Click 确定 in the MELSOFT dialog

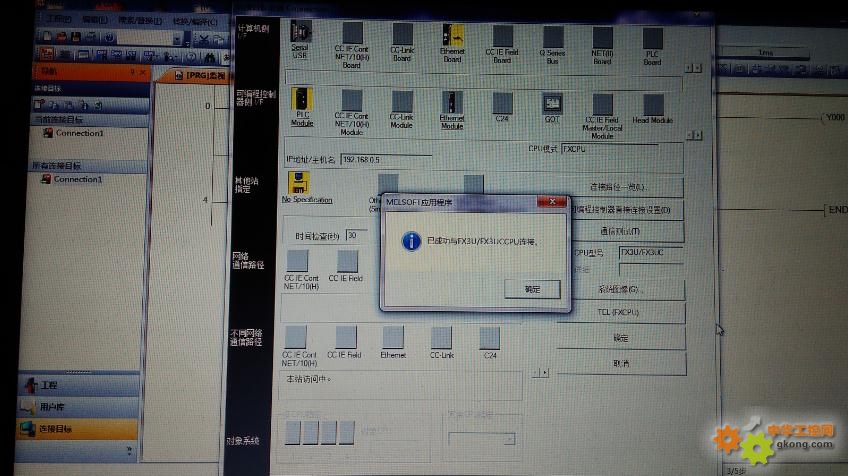[x=532, y=289]
